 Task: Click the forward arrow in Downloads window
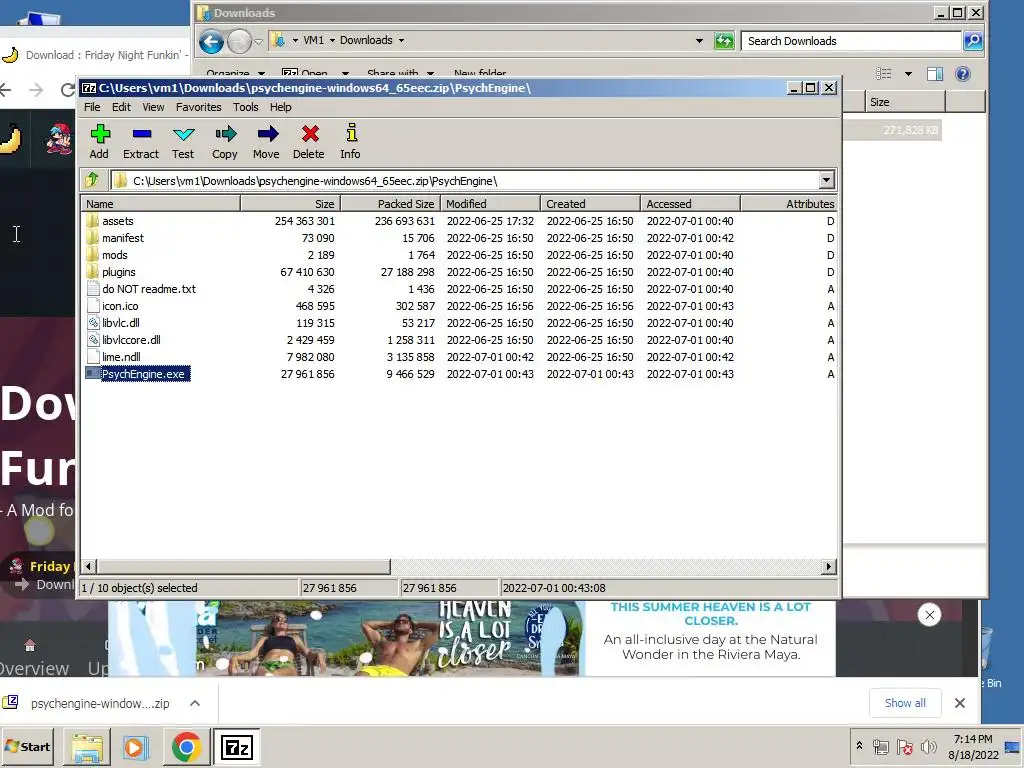click(239, 42)
